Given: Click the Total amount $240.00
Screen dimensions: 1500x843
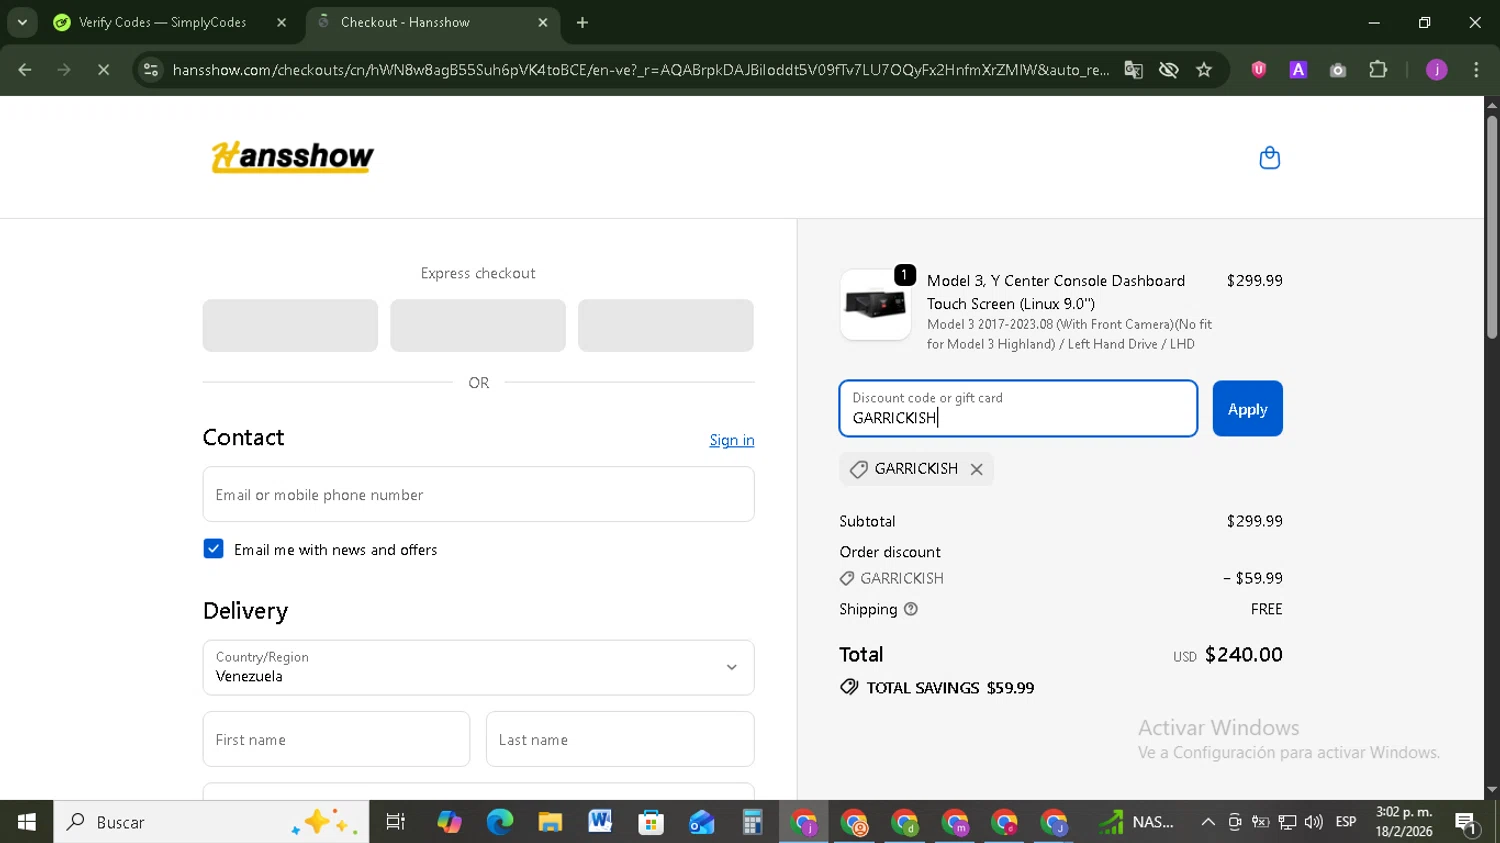Looking at the screenshot, I should click(x=1243, y=655).
